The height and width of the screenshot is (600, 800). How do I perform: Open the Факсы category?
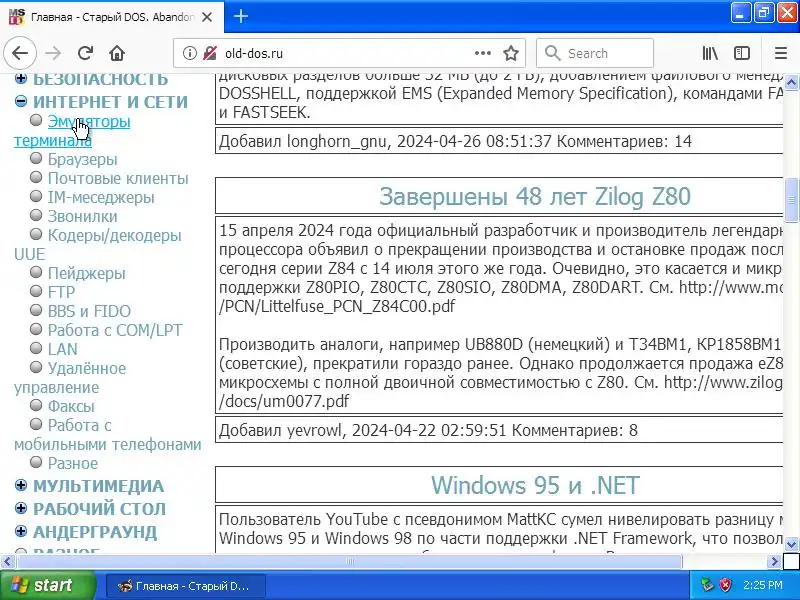click(x=71, y=406)
